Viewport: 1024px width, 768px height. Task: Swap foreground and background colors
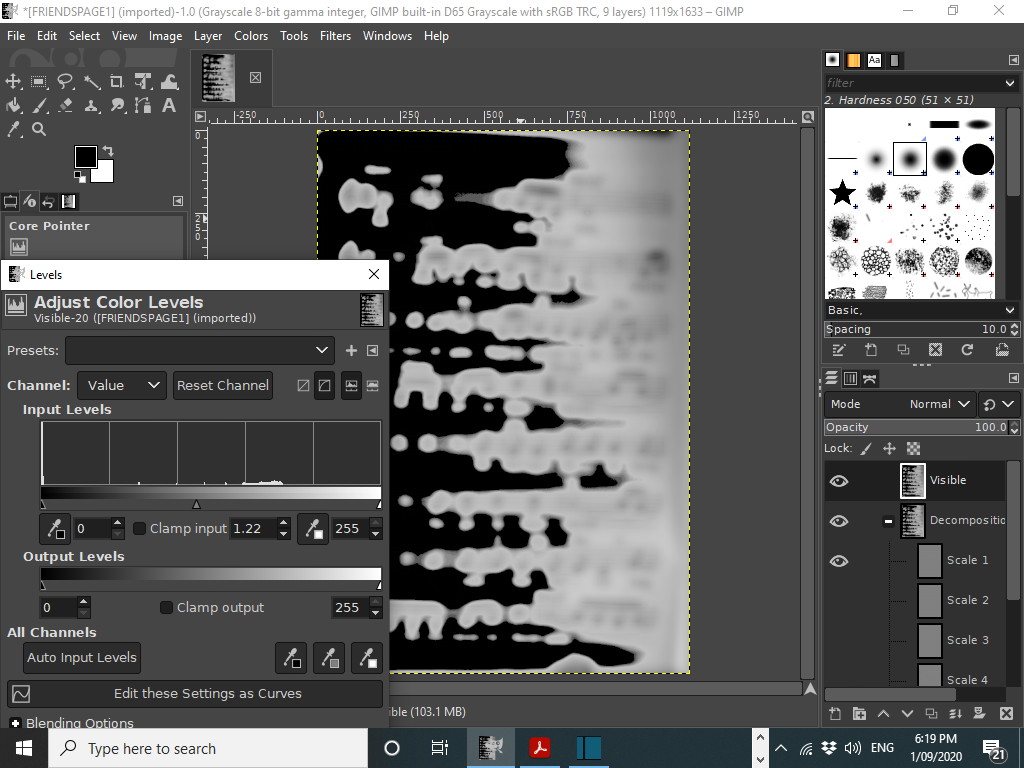[x=108, y=151]
